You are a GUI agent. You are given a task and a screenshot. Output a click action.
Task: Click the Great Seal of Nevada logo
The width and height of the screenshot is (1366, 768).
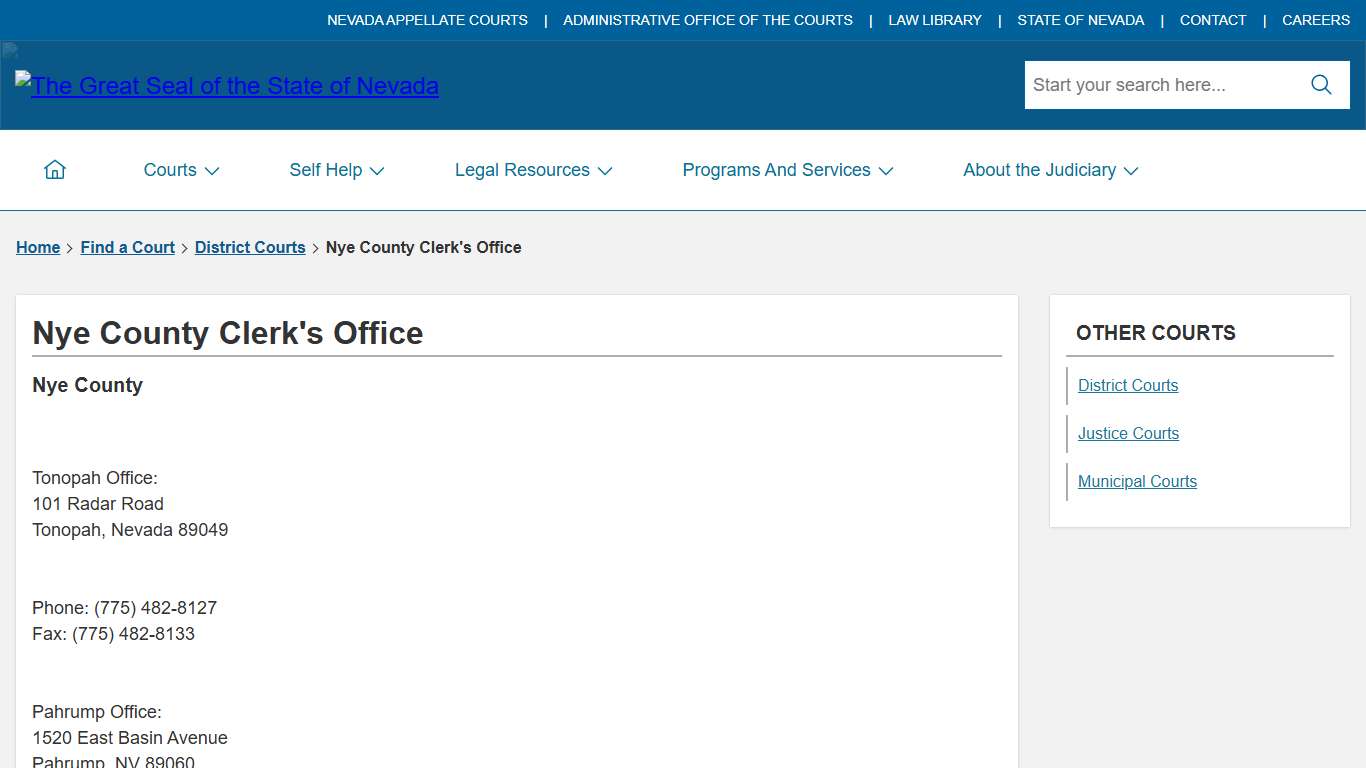pos(227,86)
